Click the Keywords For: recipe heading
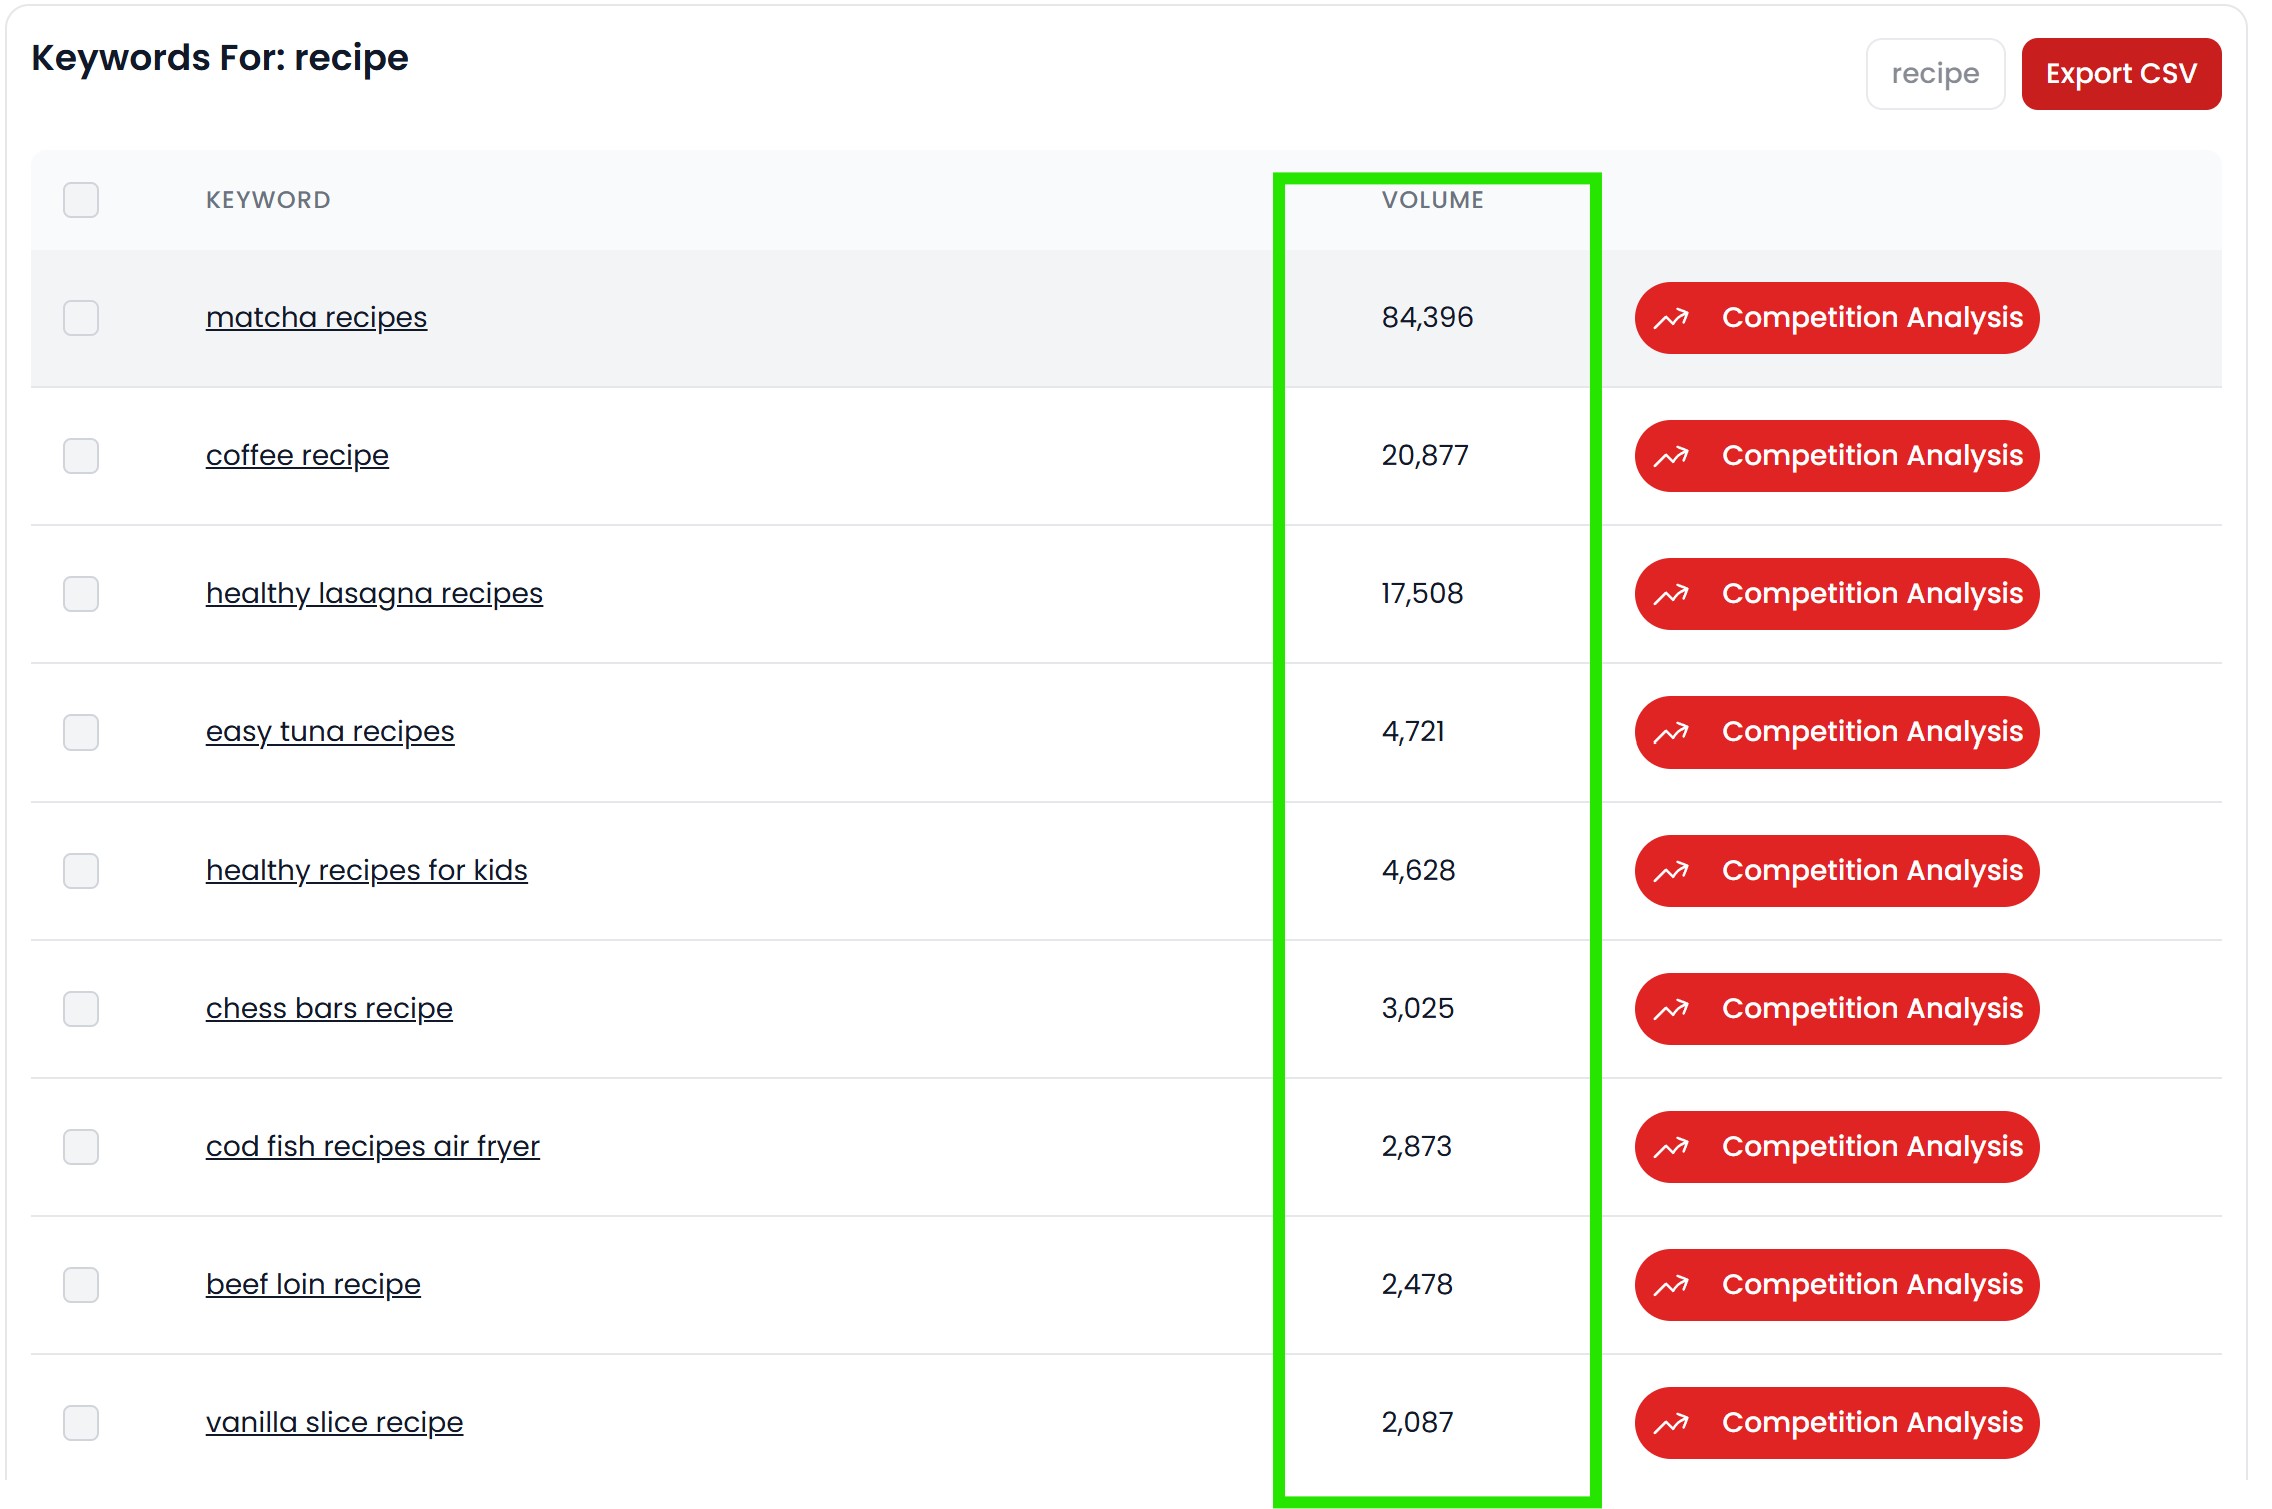The image size is (2272, 1509). (220, 59)
